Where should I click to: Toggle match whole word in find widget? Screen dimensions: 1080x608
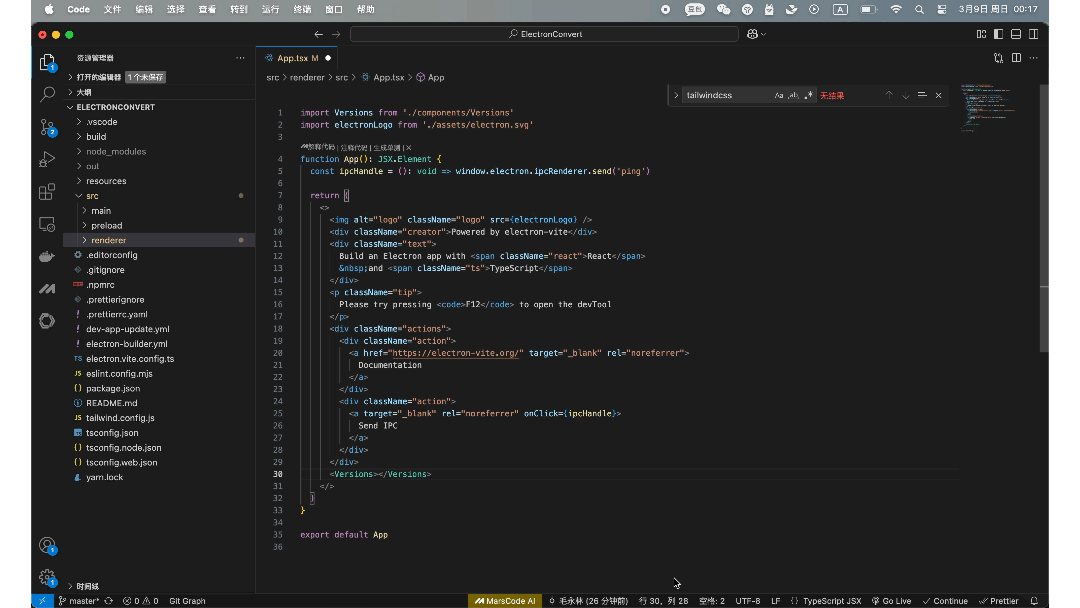[793, 95]
